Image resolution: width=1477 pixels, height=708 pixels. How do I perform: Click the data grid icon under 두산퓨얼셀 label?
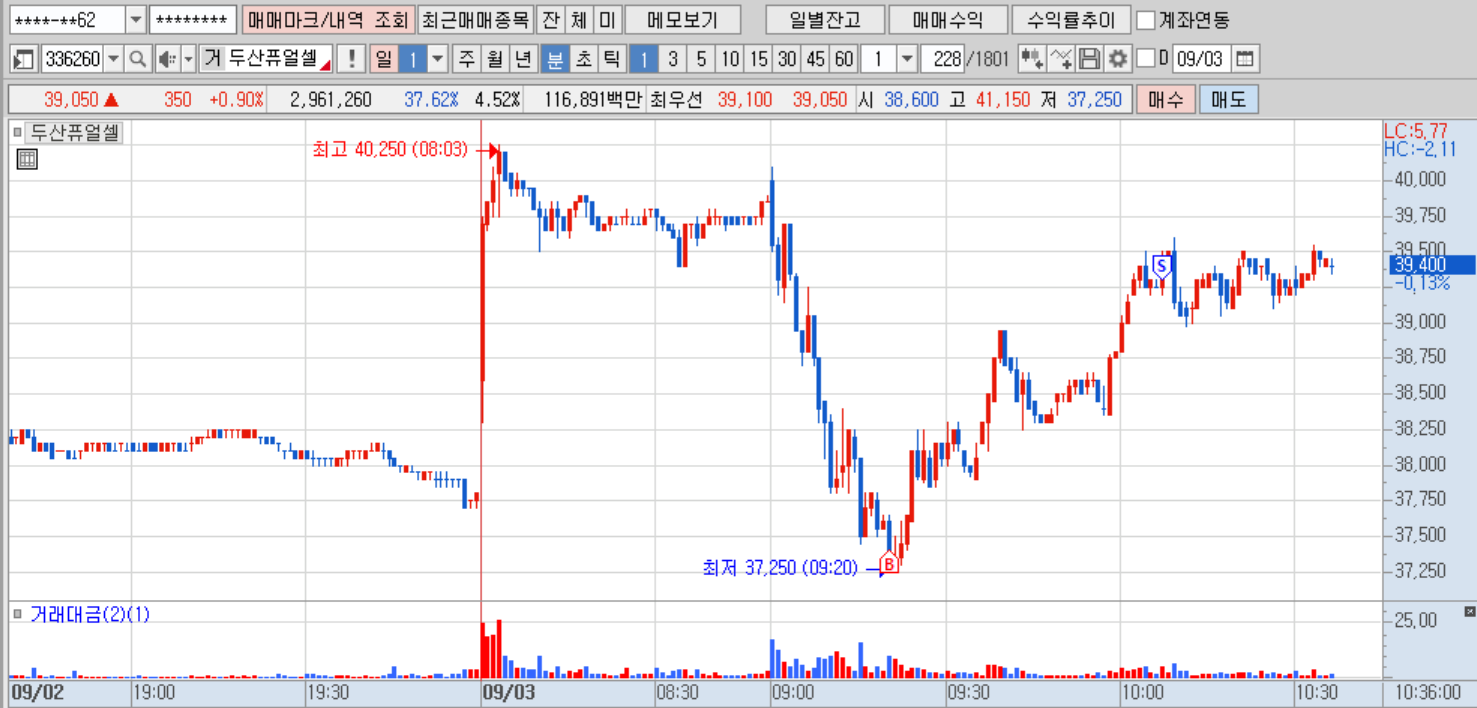click(x=27, y=159)
